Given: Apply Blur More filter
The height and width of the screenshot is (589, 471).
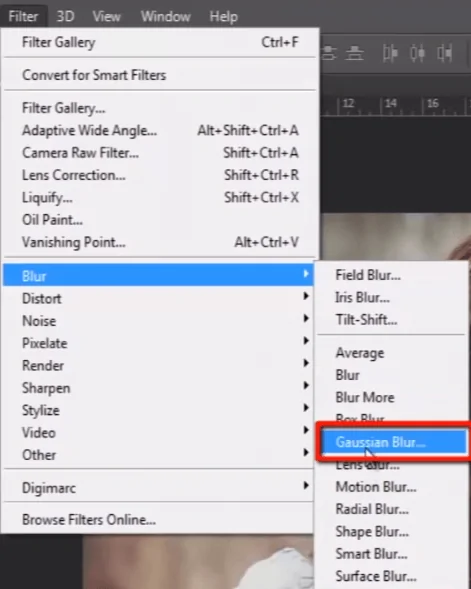Looking at the screenshot, I should (x=392, y=397).
